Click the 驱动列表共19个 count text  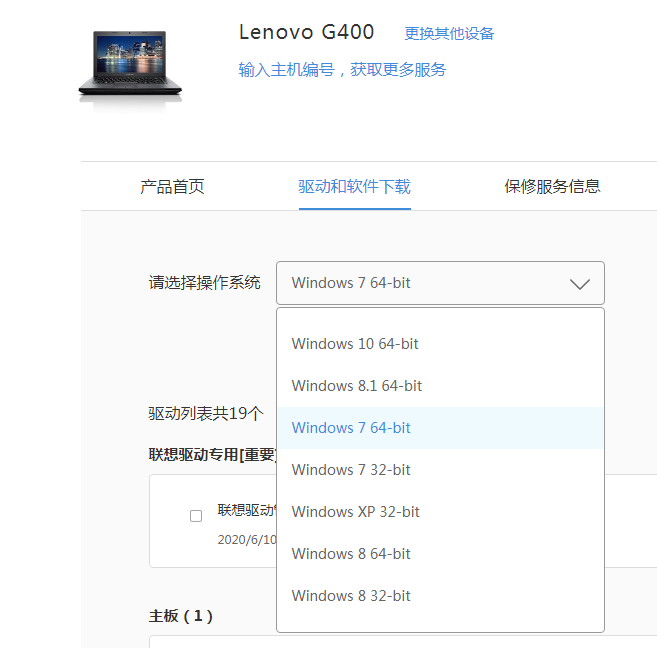point(206,413)
